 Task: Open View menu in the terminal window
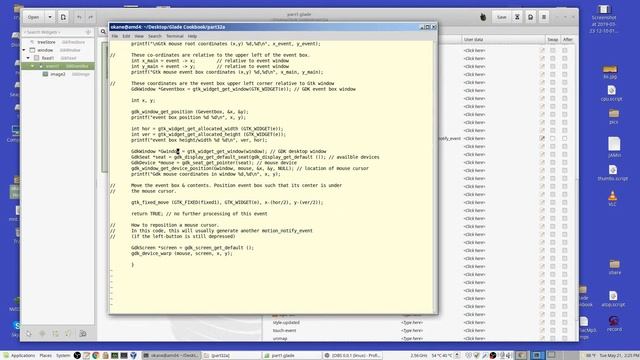(139, 36)
